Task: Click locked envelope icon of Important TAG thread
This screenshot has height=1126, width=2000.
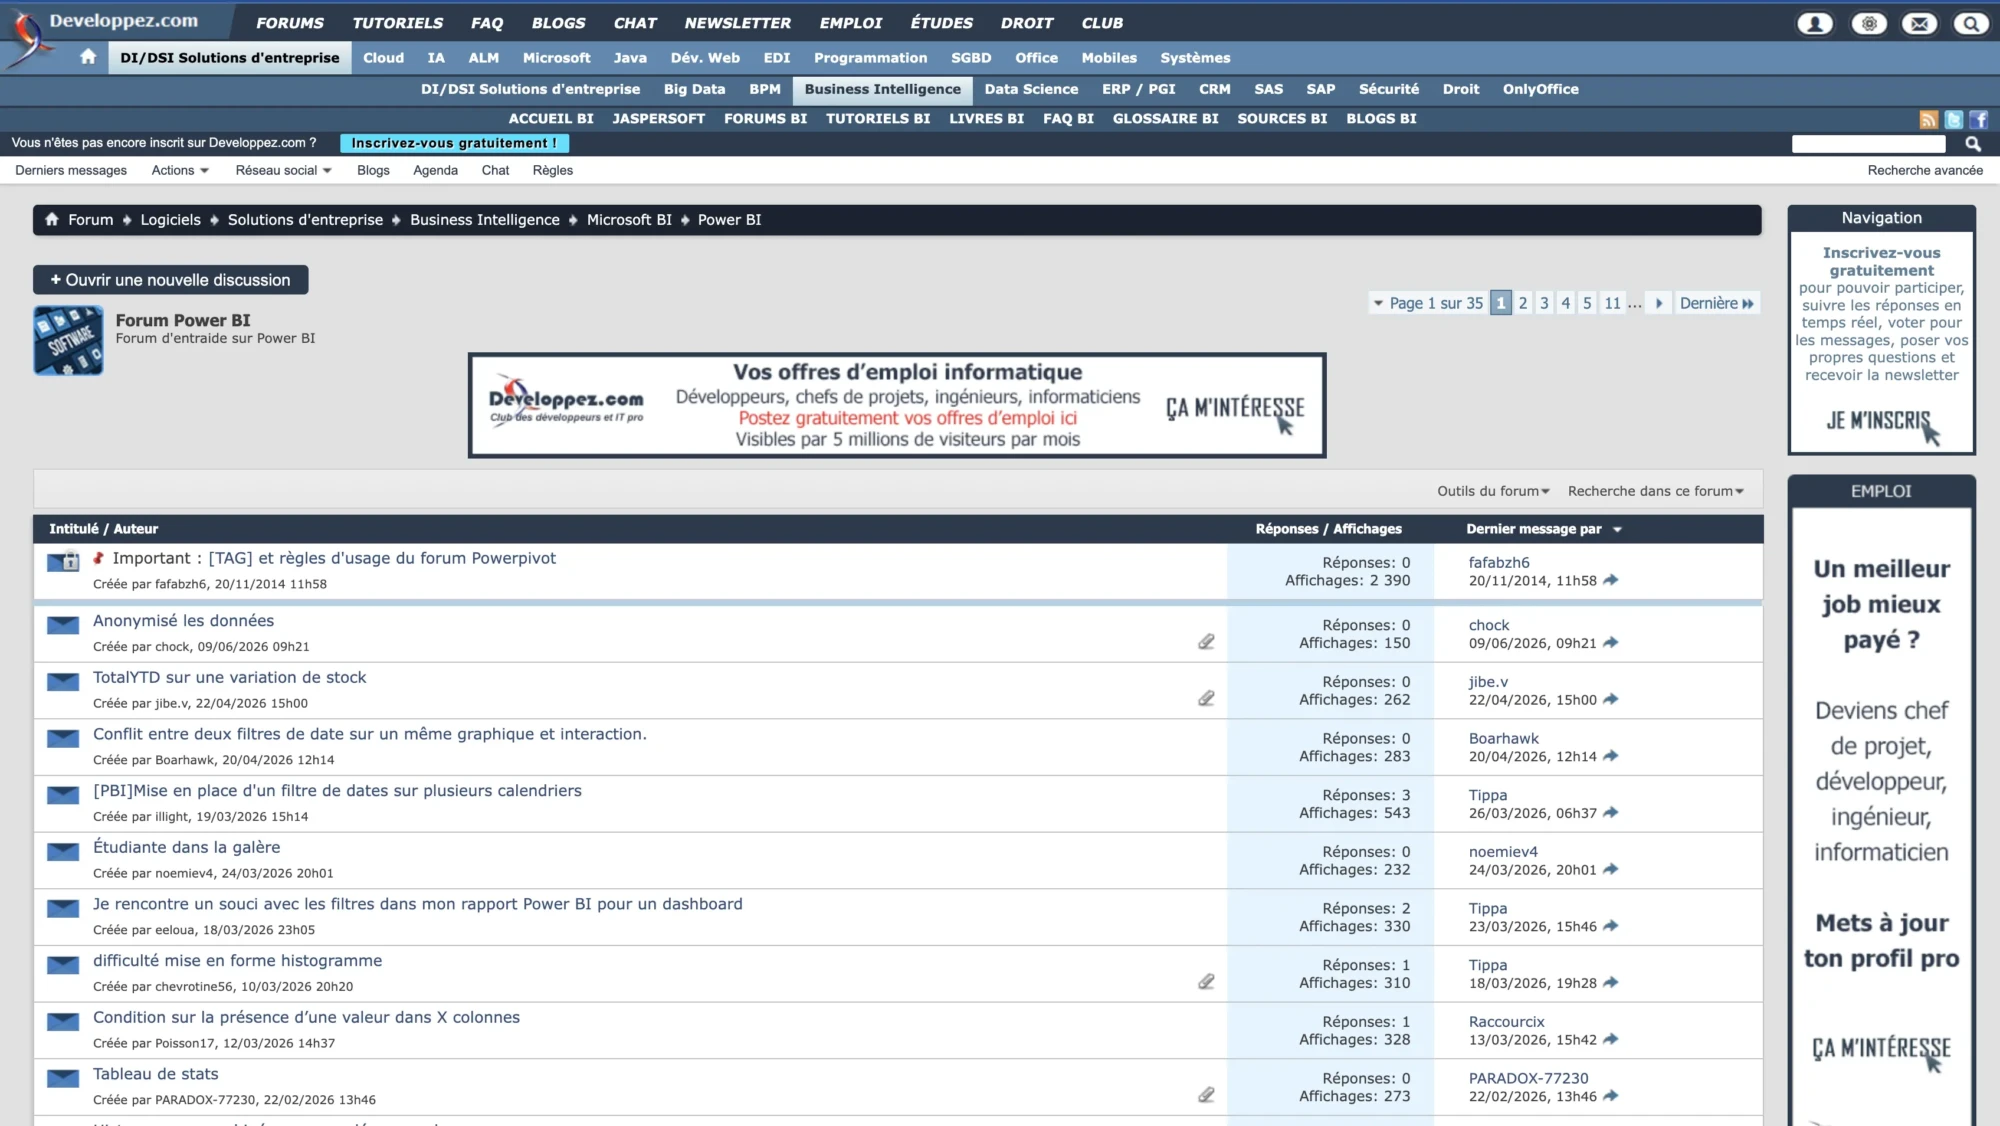Action: [x=63, y=561]
